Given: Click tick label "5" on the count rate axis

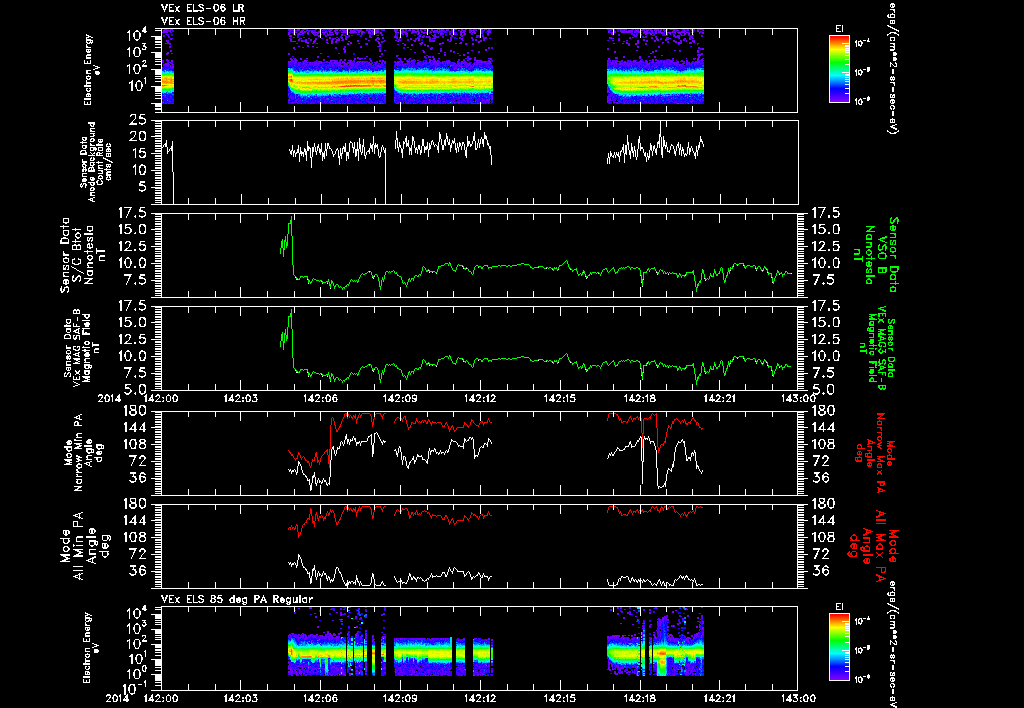Looking at the screenshot, I should [x=142, y=187].
